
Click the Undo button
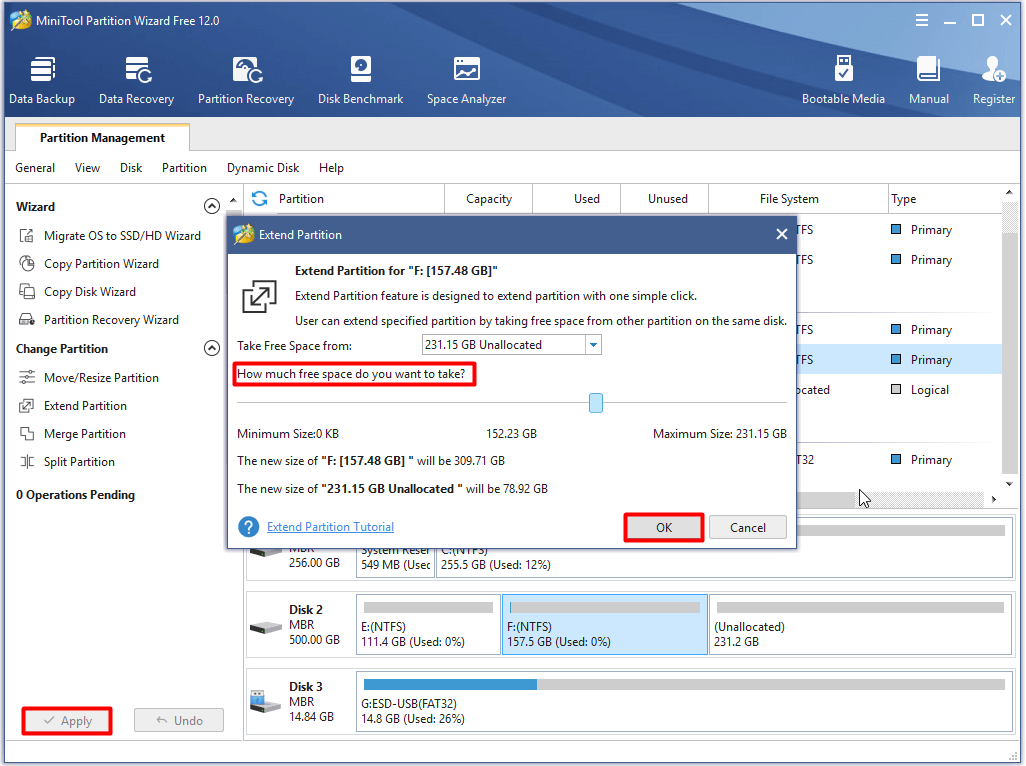tap(179, 721)
